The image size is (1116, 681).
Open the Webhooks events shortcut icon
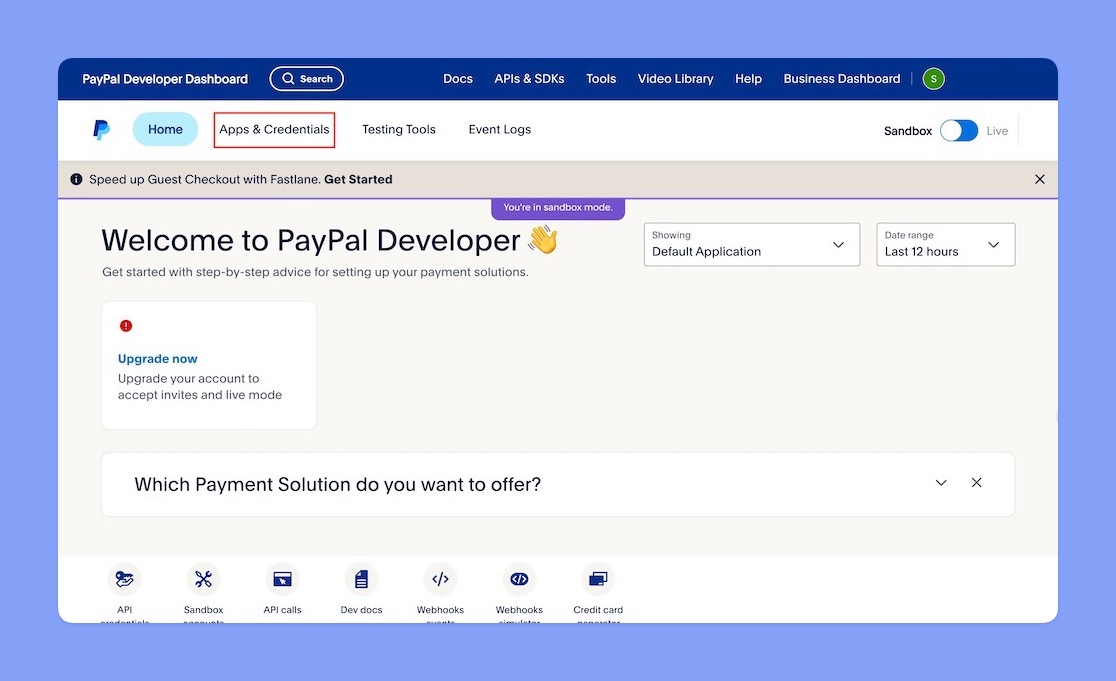tap(441, 579)
